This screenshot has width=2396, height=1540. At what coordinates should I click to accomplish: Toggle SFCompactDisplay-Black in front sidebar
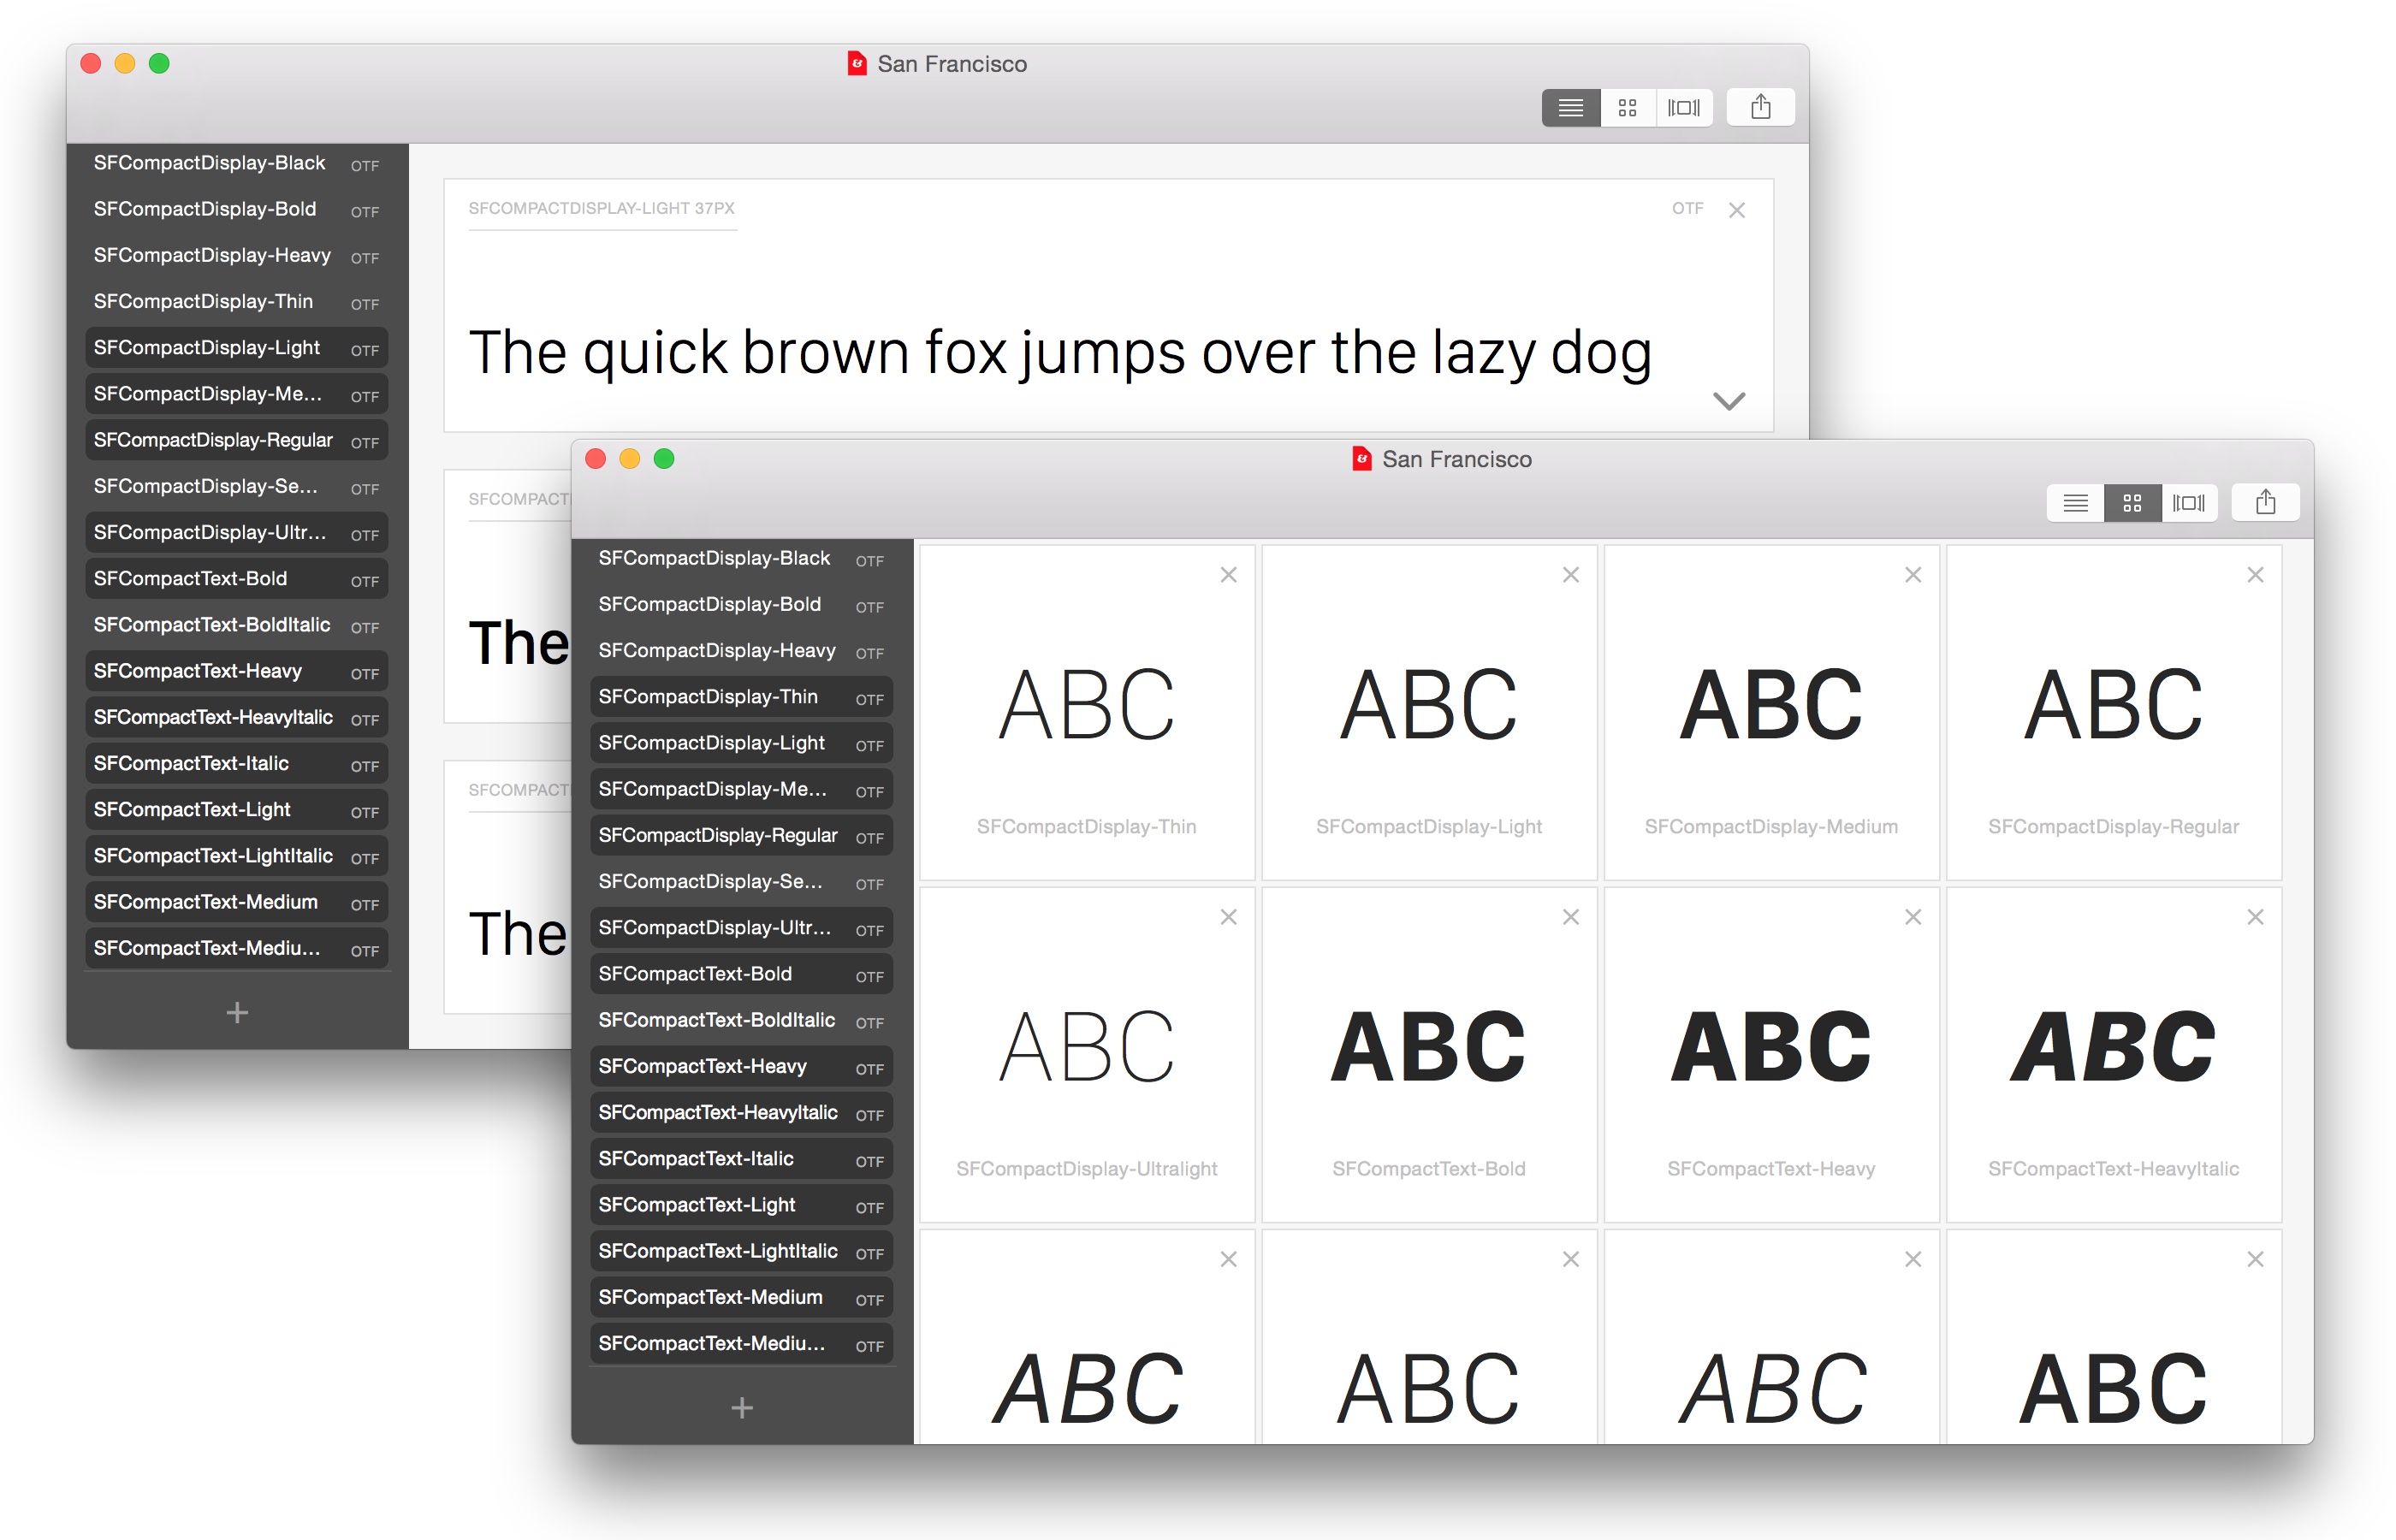(x=714, y=558)
